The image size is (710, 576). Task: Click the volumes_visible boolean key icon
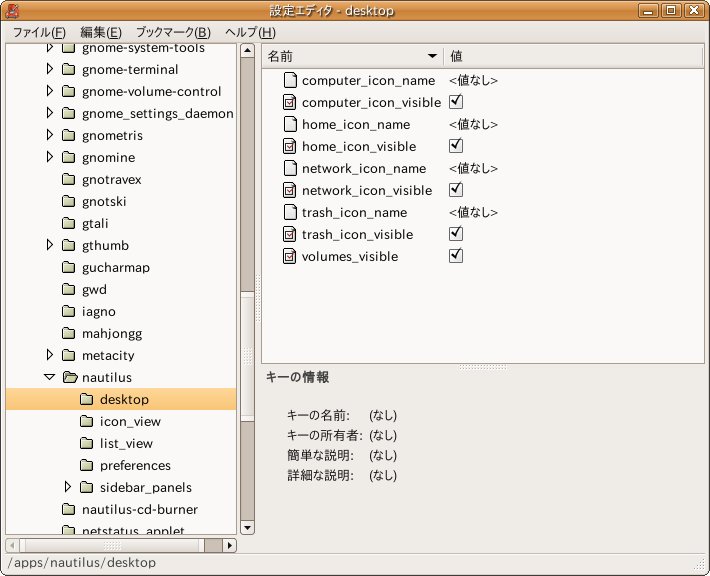tap(289, 256)
